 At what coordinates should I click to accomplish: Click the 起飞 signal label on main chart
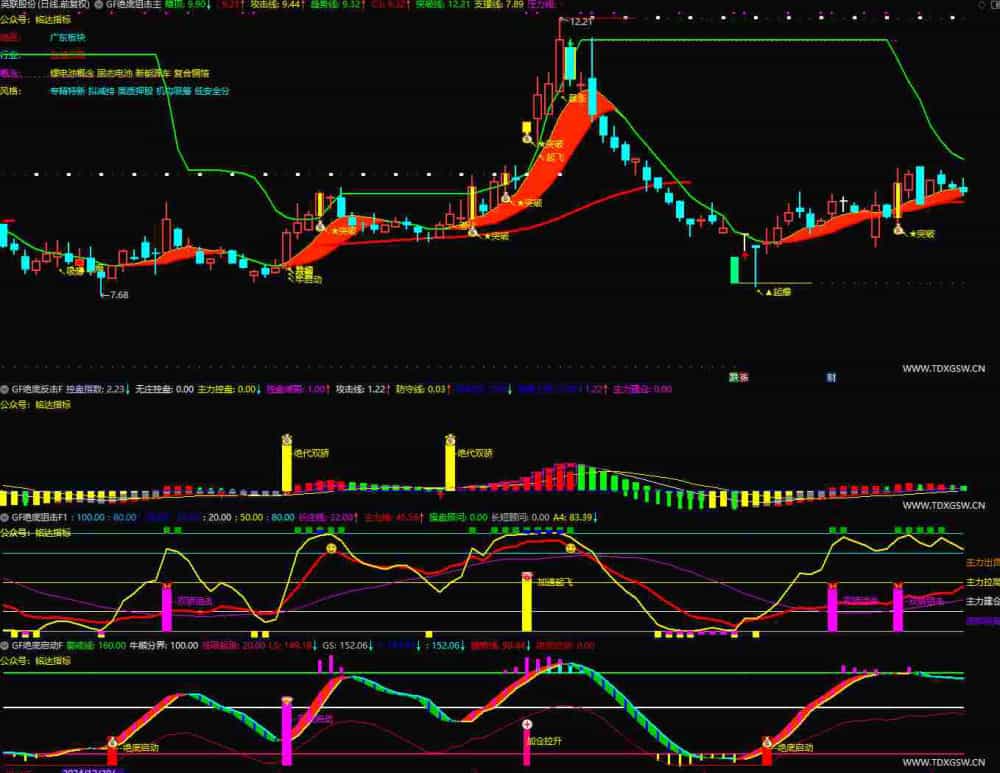(555, 156)
